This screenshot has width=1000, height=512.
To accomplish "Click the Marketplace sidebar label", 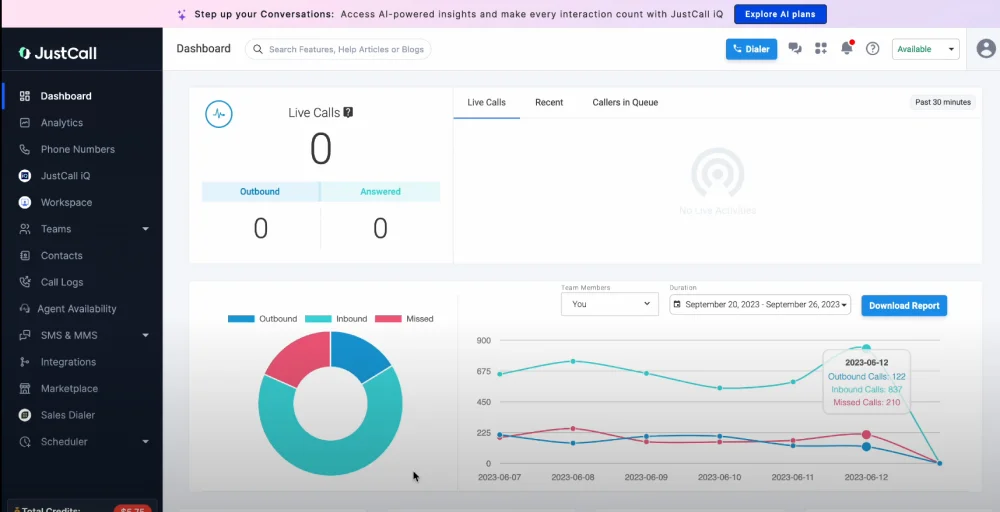I will [x=70, y=388].
